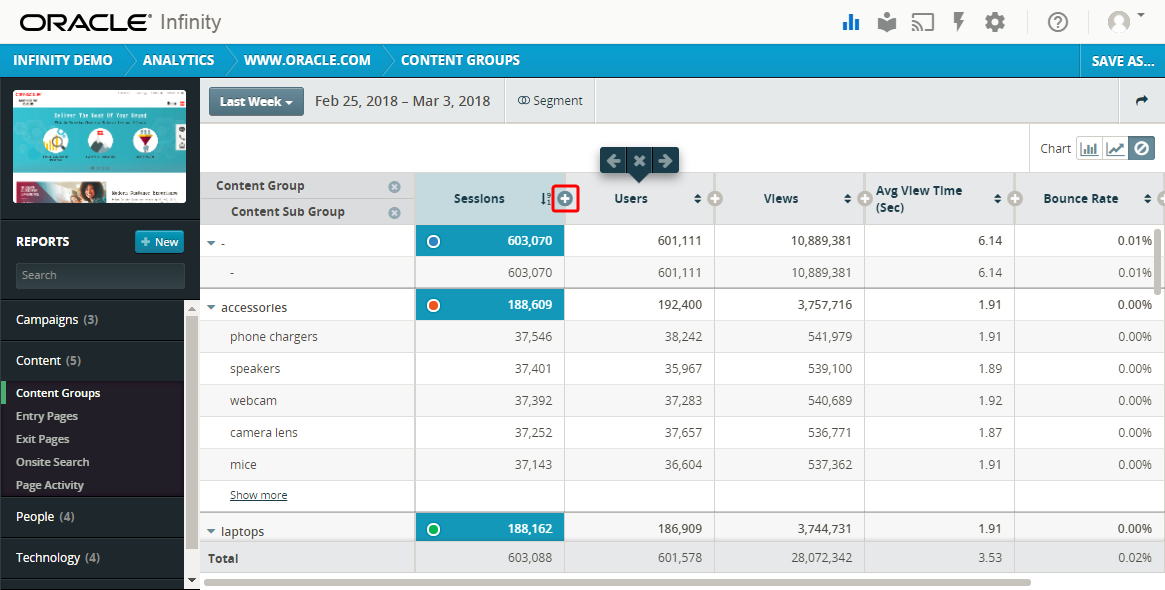Viewport: 1165px width, 590px height.
Task: Toggle blue chart marker for 603,070 row
Action: click(x=434, y=241)
